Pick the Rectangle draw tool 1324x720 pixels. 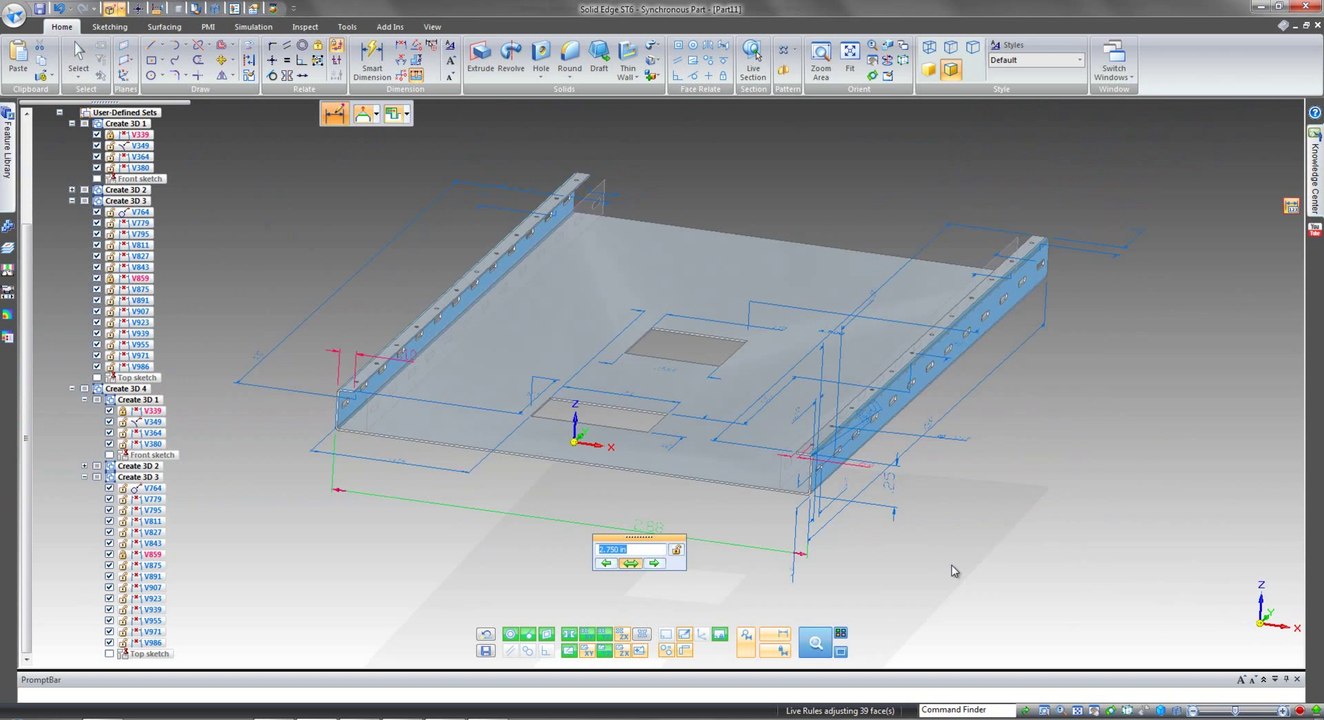[x=151, y=60]
